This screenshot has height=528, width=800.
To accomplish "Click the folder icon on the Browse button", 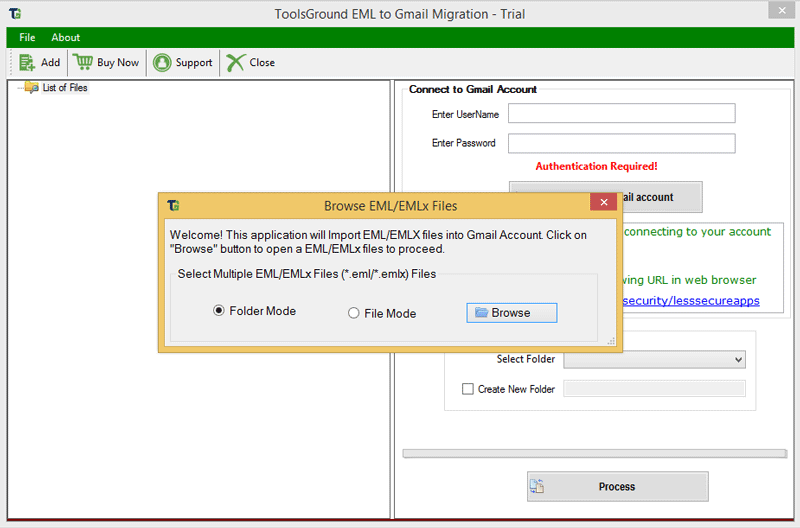I will pos(481,313).
